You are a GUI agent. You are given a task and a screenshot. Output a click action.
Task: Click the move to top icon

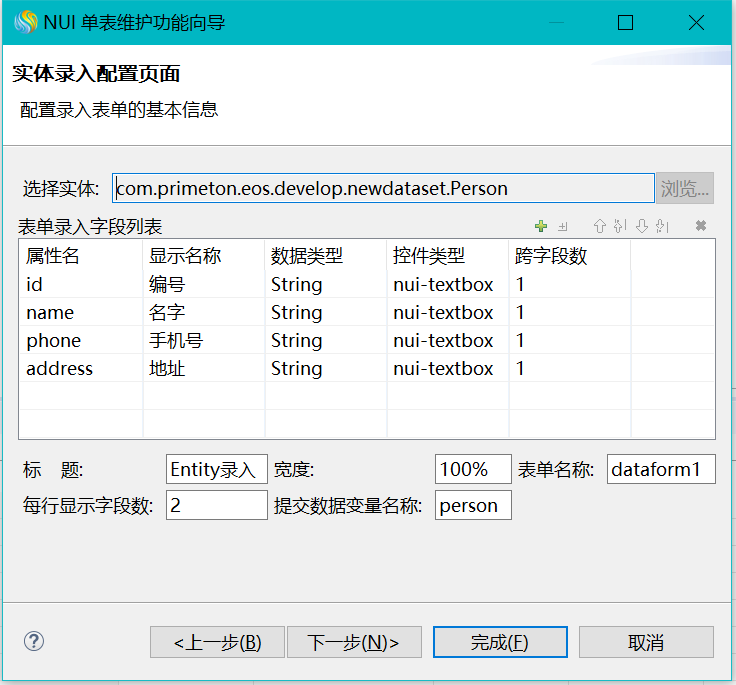coord(620,226)
